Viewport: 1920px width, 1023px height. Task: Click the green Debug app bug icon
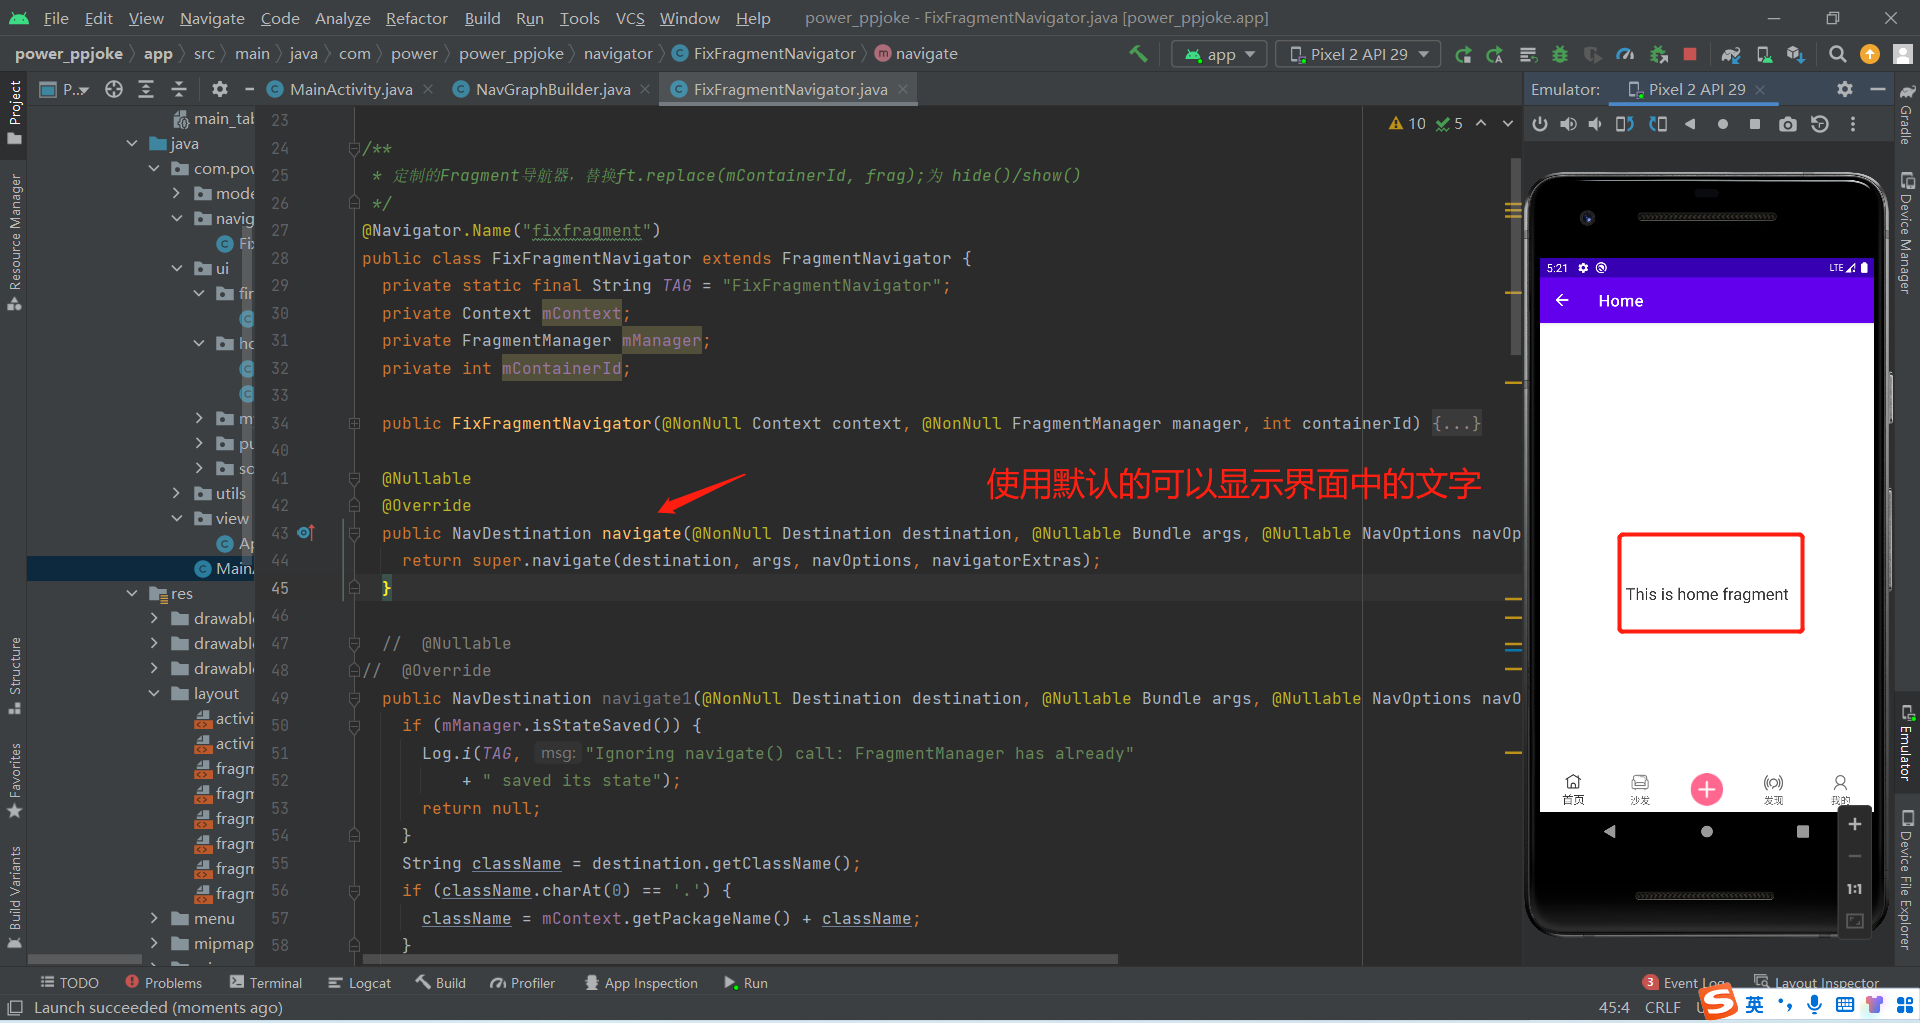click(x=1560, y=55)
